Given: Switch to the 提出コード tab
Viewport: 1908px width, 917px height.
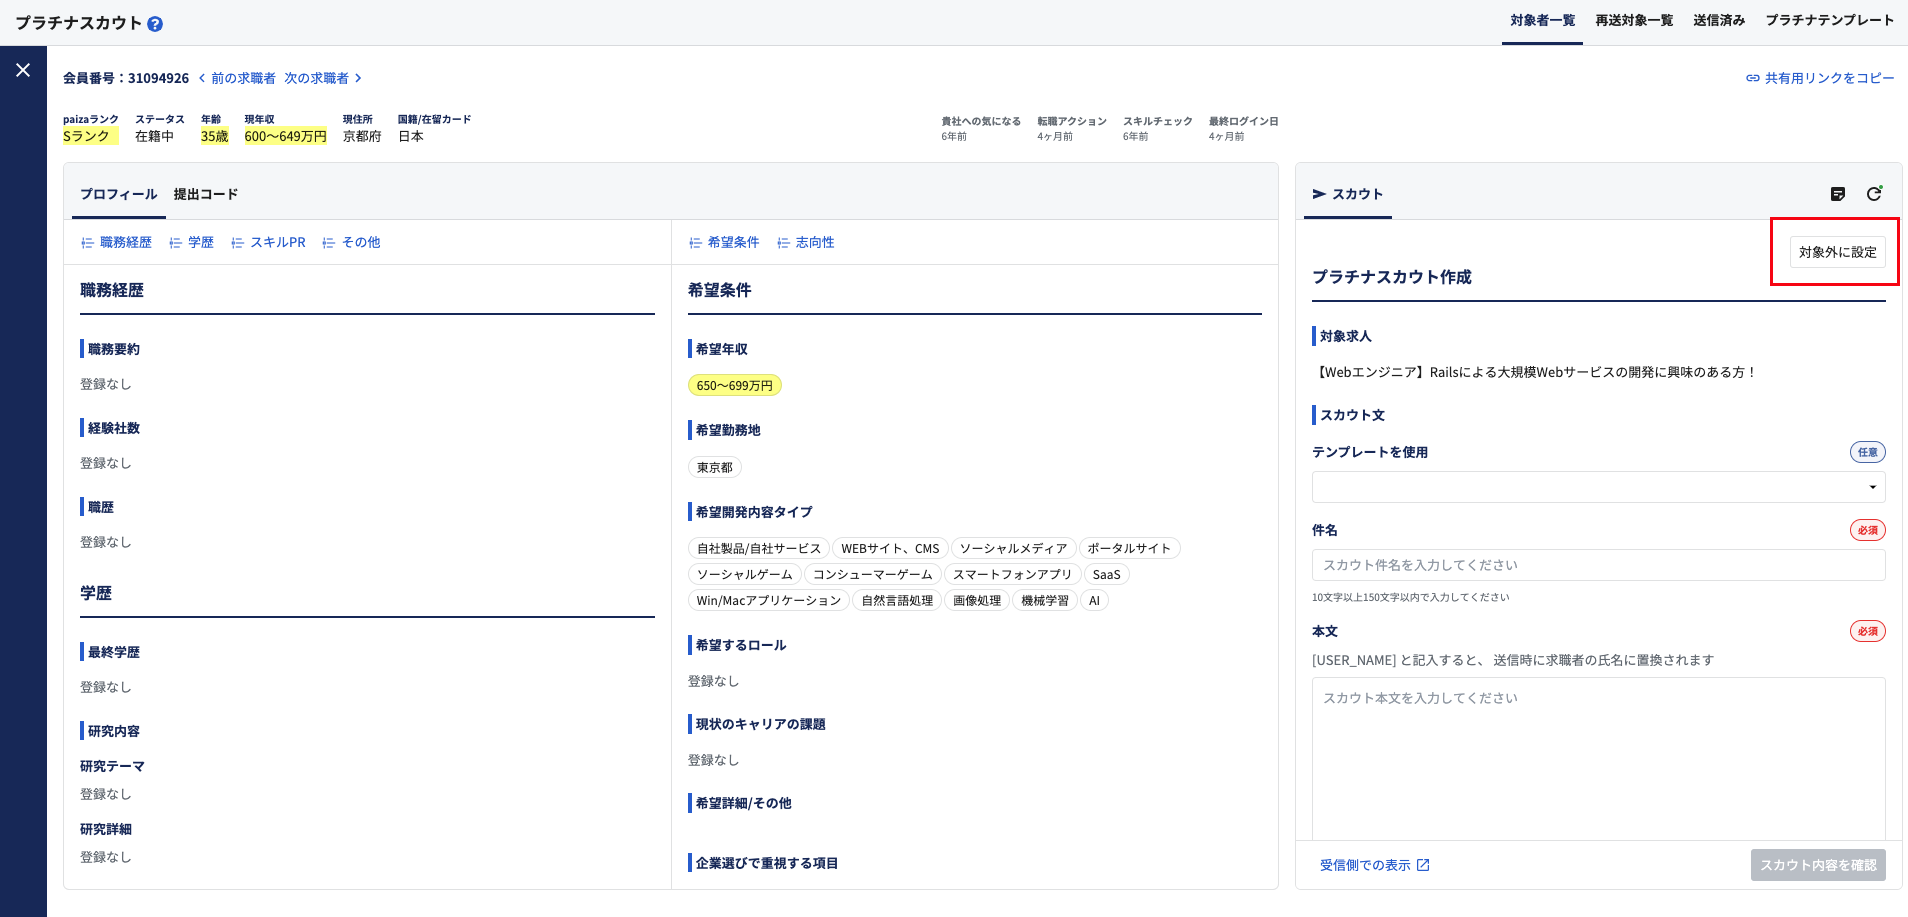Looking at the screenshot, I should pyautogui.click(x=206, y=194).
